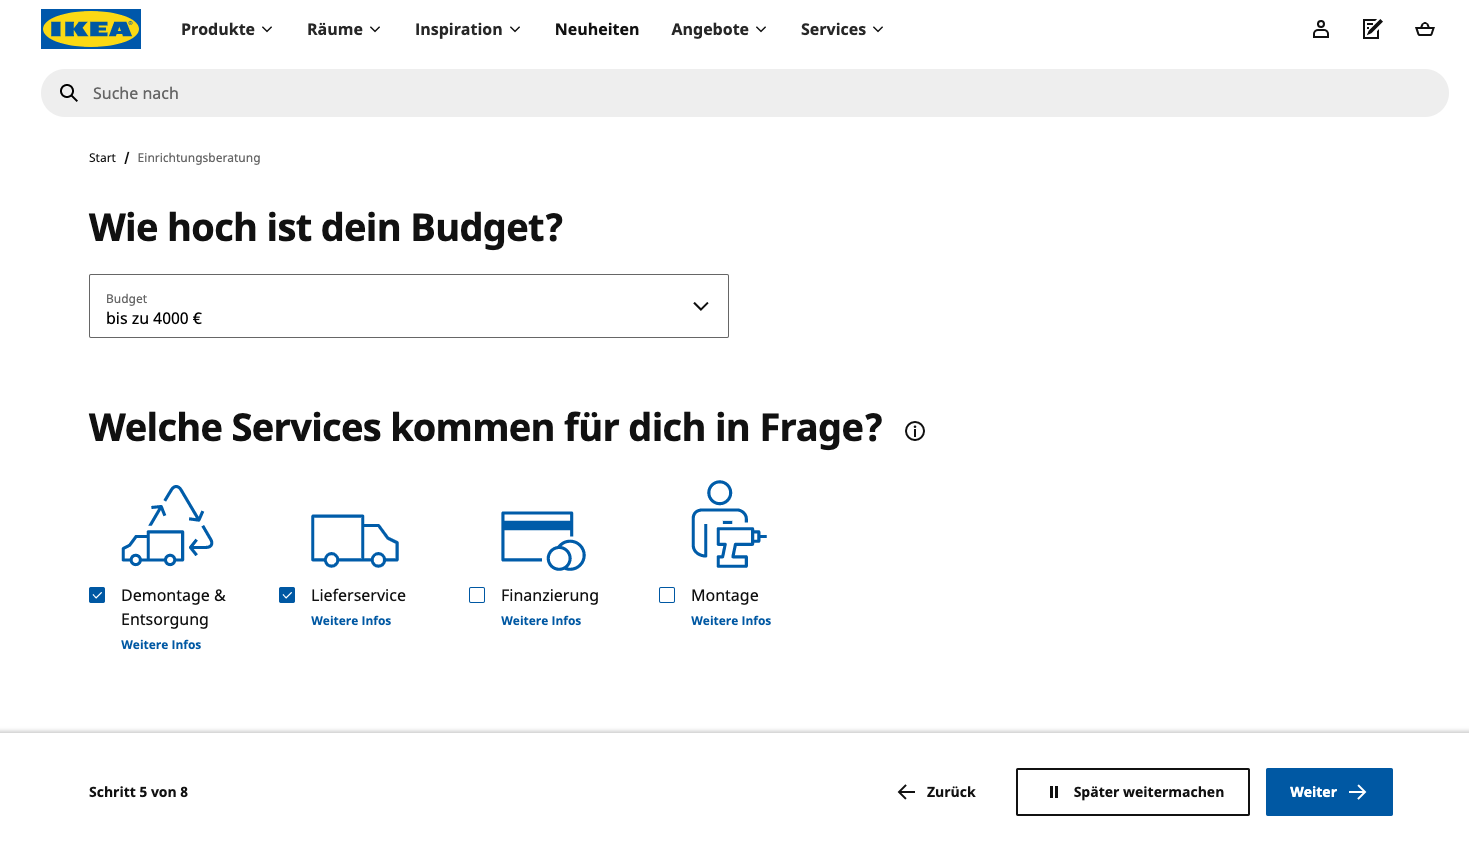
Task: Click the delivery truck Lieferservice icon
Action: point(355,540)
